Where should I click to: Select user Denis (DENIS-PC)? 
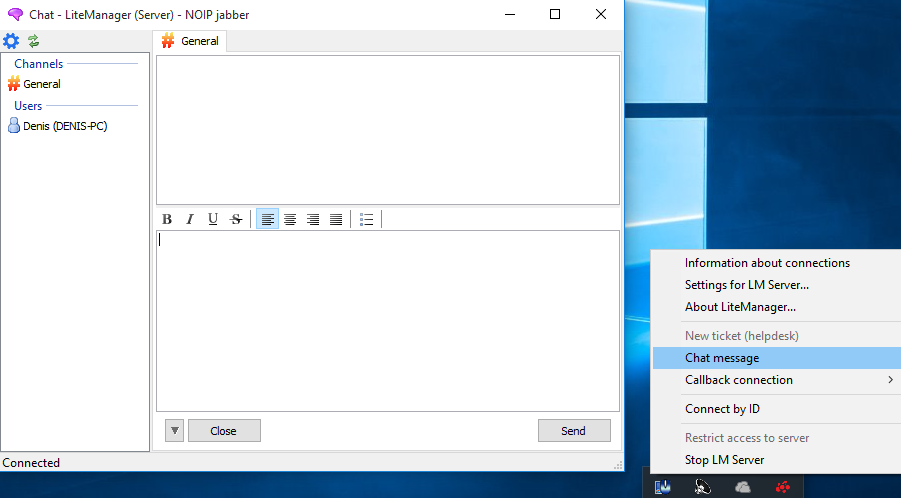point(57,126)
